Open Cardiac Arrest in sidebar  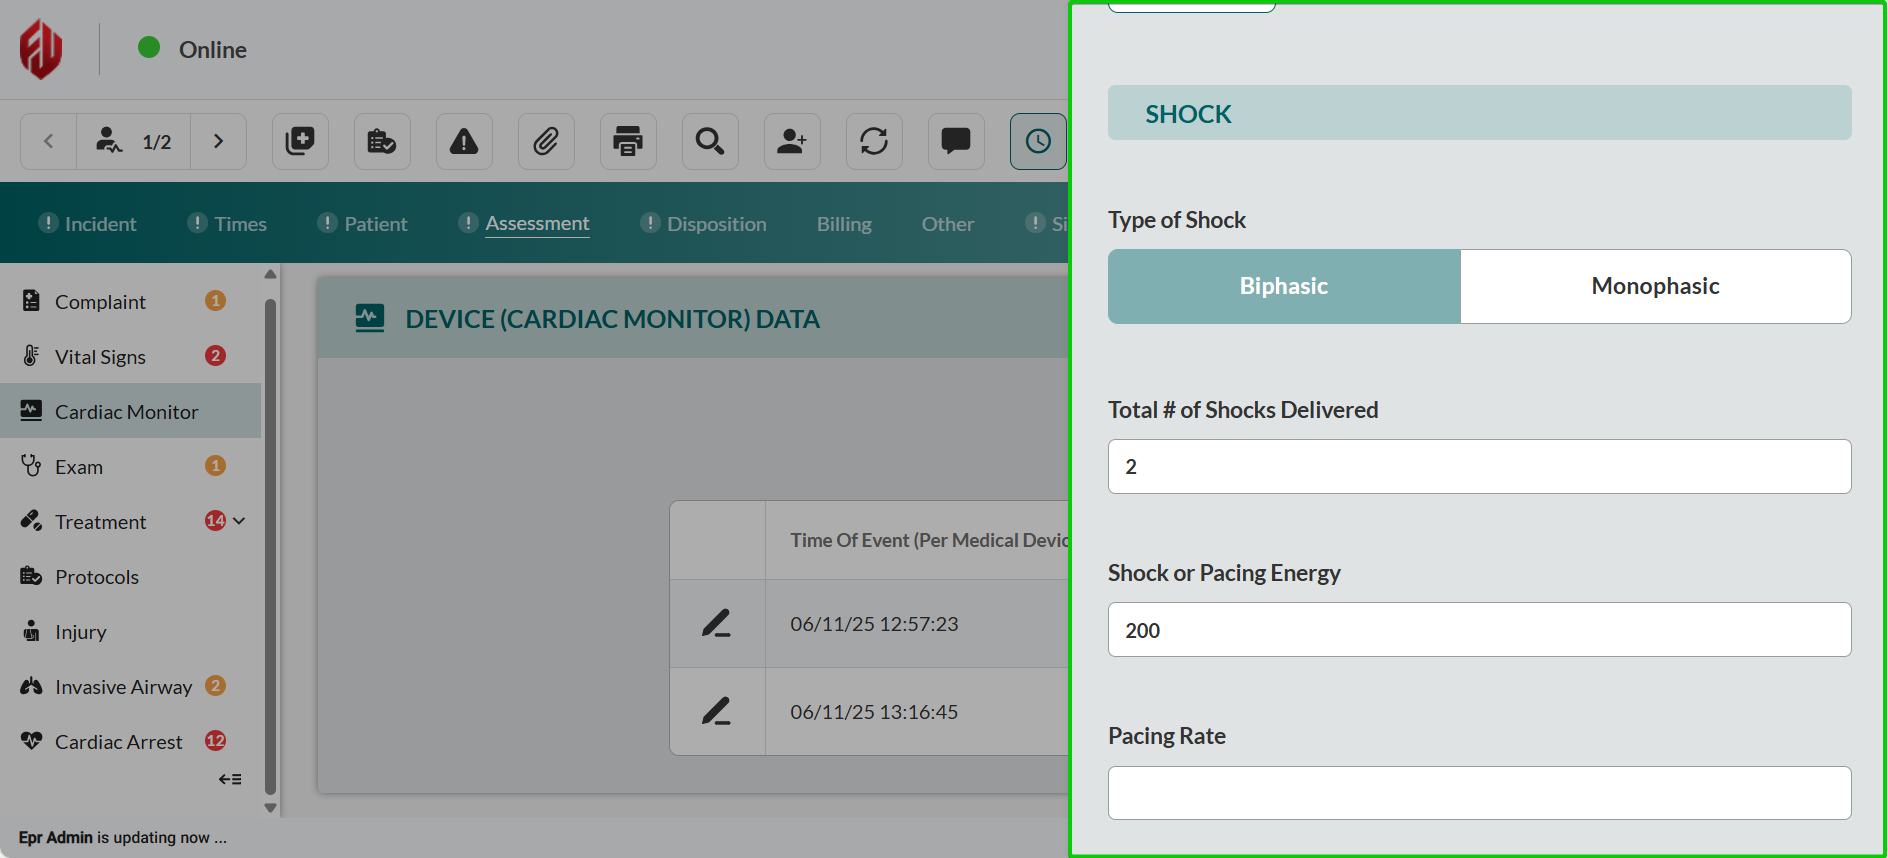(x=118, y=742)
